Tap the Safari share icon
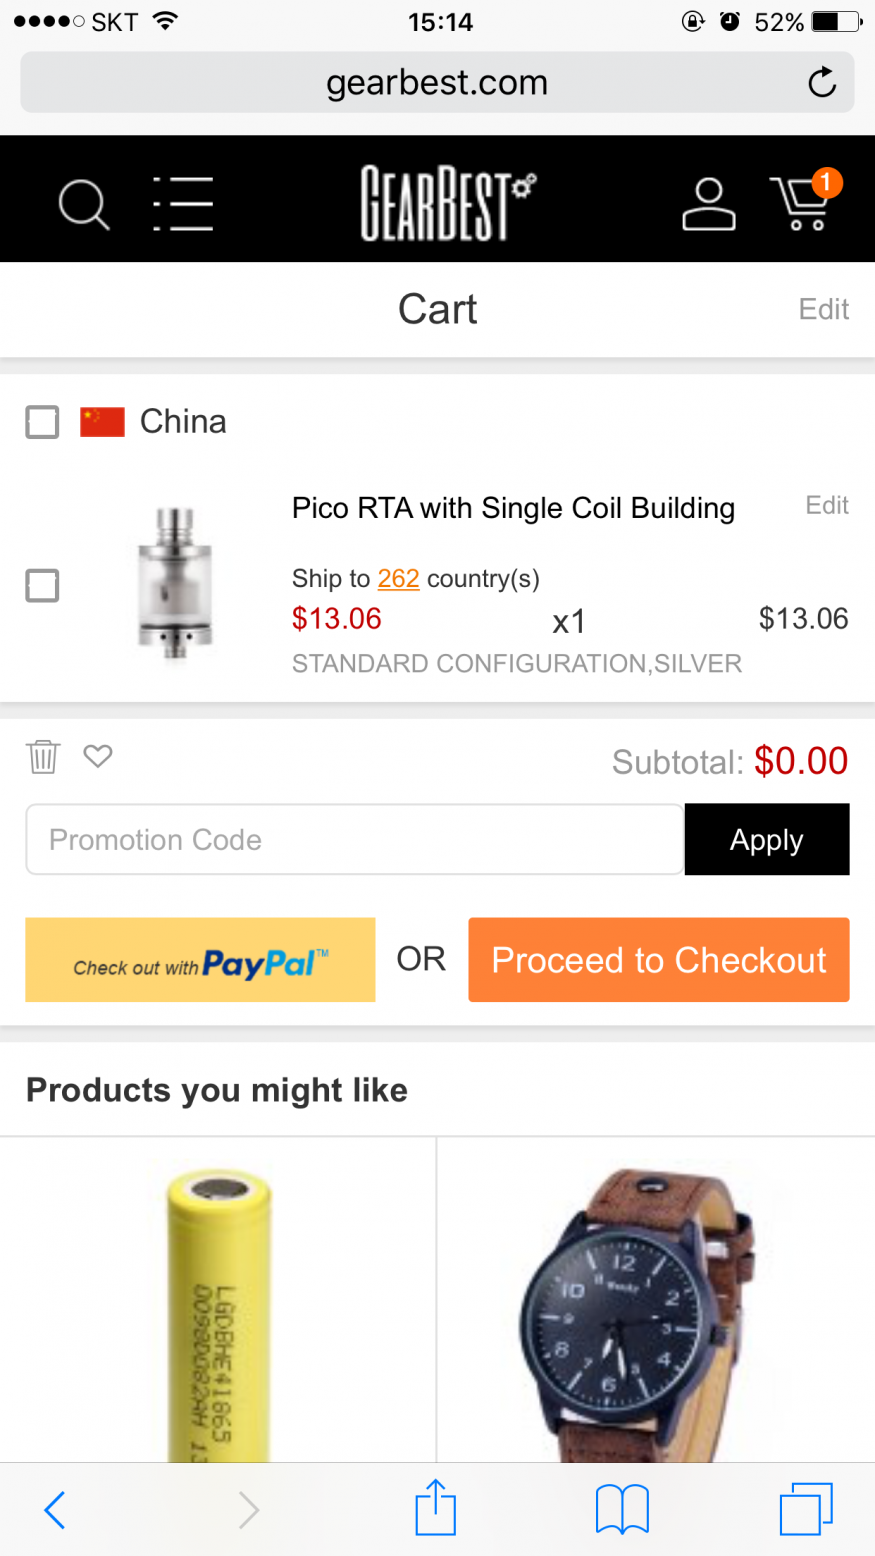The height and width of the screenshot is (1556, 875). (436, 1508)
